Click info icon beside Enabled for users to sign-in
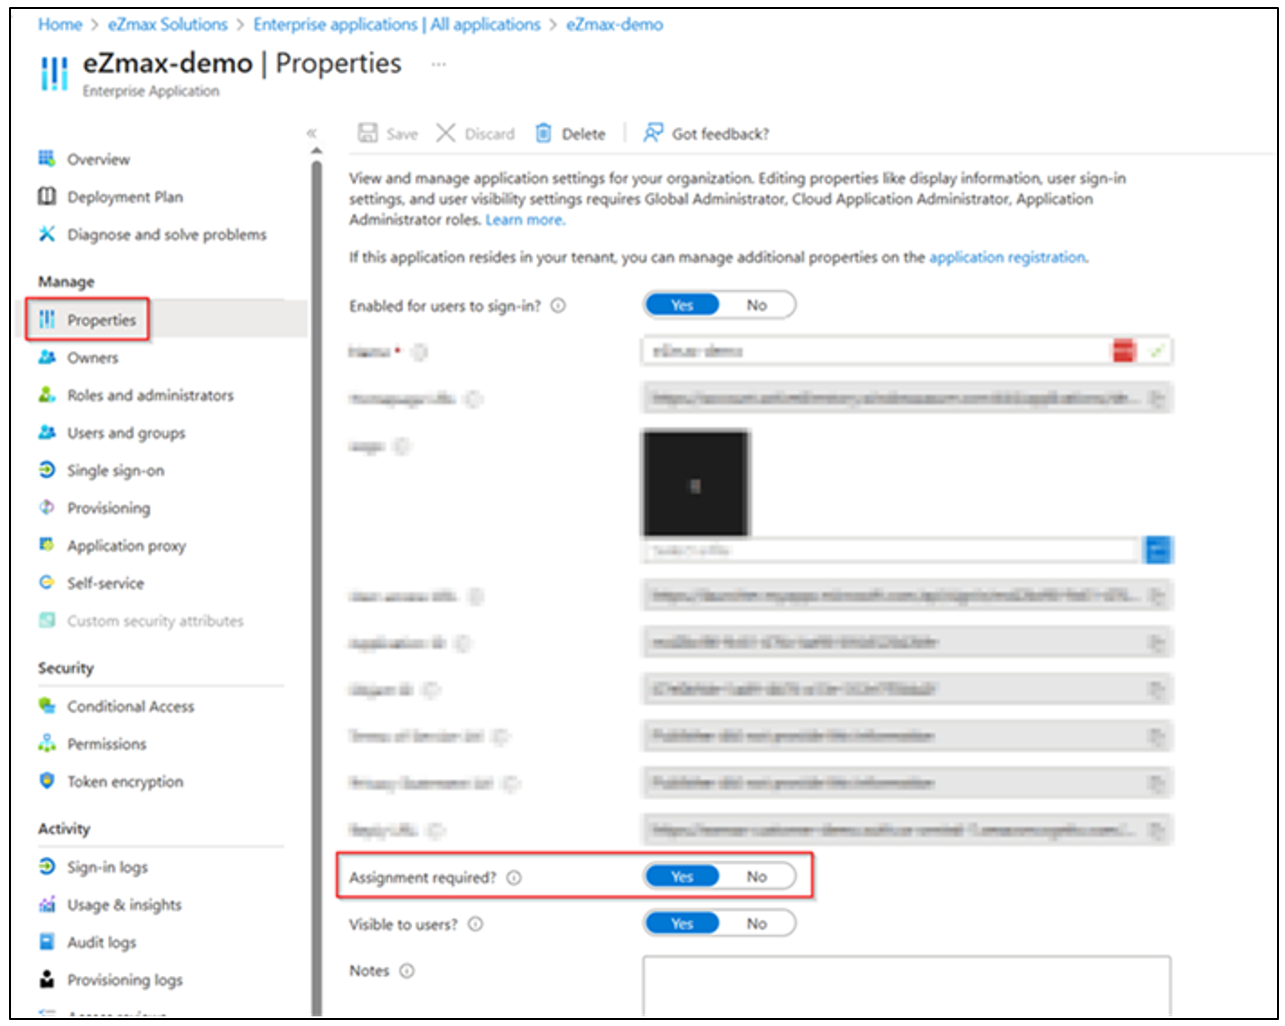The height and width of the screenshot is (1026, 1285). (559, 306)
